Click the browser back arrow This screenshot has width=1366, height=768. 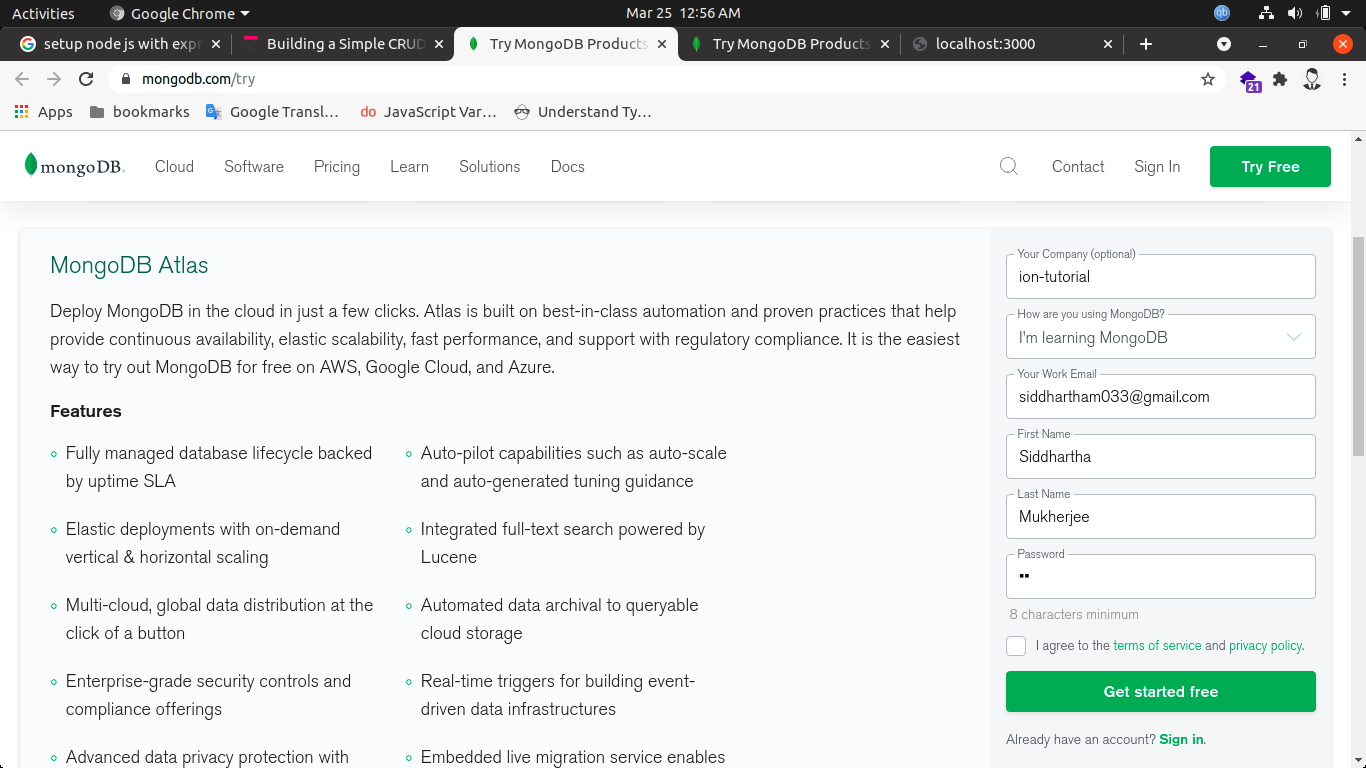coord(22,79)
